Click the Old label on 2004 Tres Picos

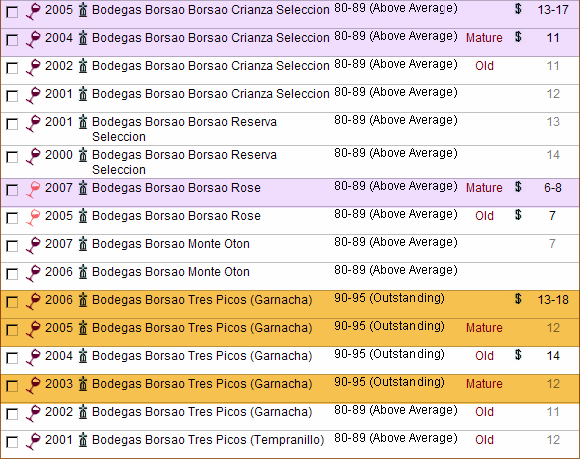tap(484, 356)
